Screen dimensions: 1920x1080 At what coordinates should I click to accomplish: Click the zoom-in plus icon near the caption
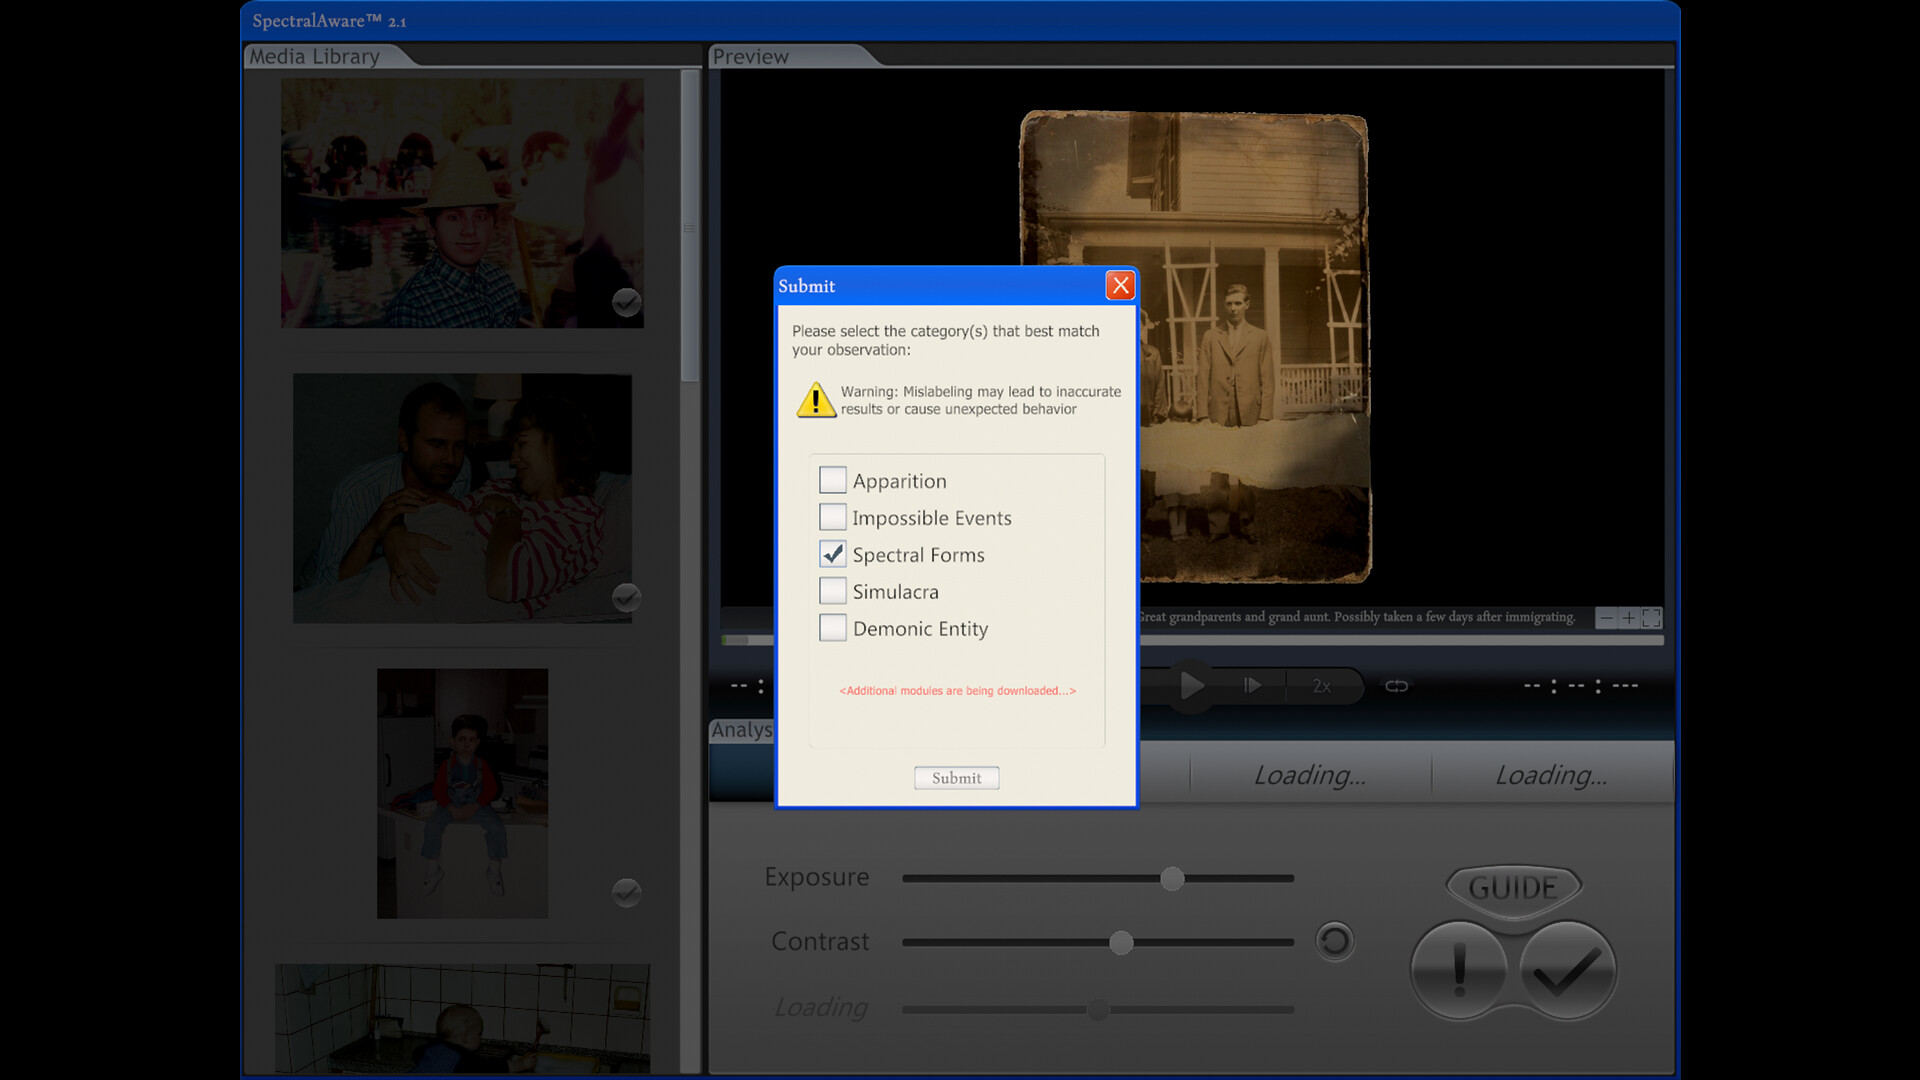[x=1629, y=618]
